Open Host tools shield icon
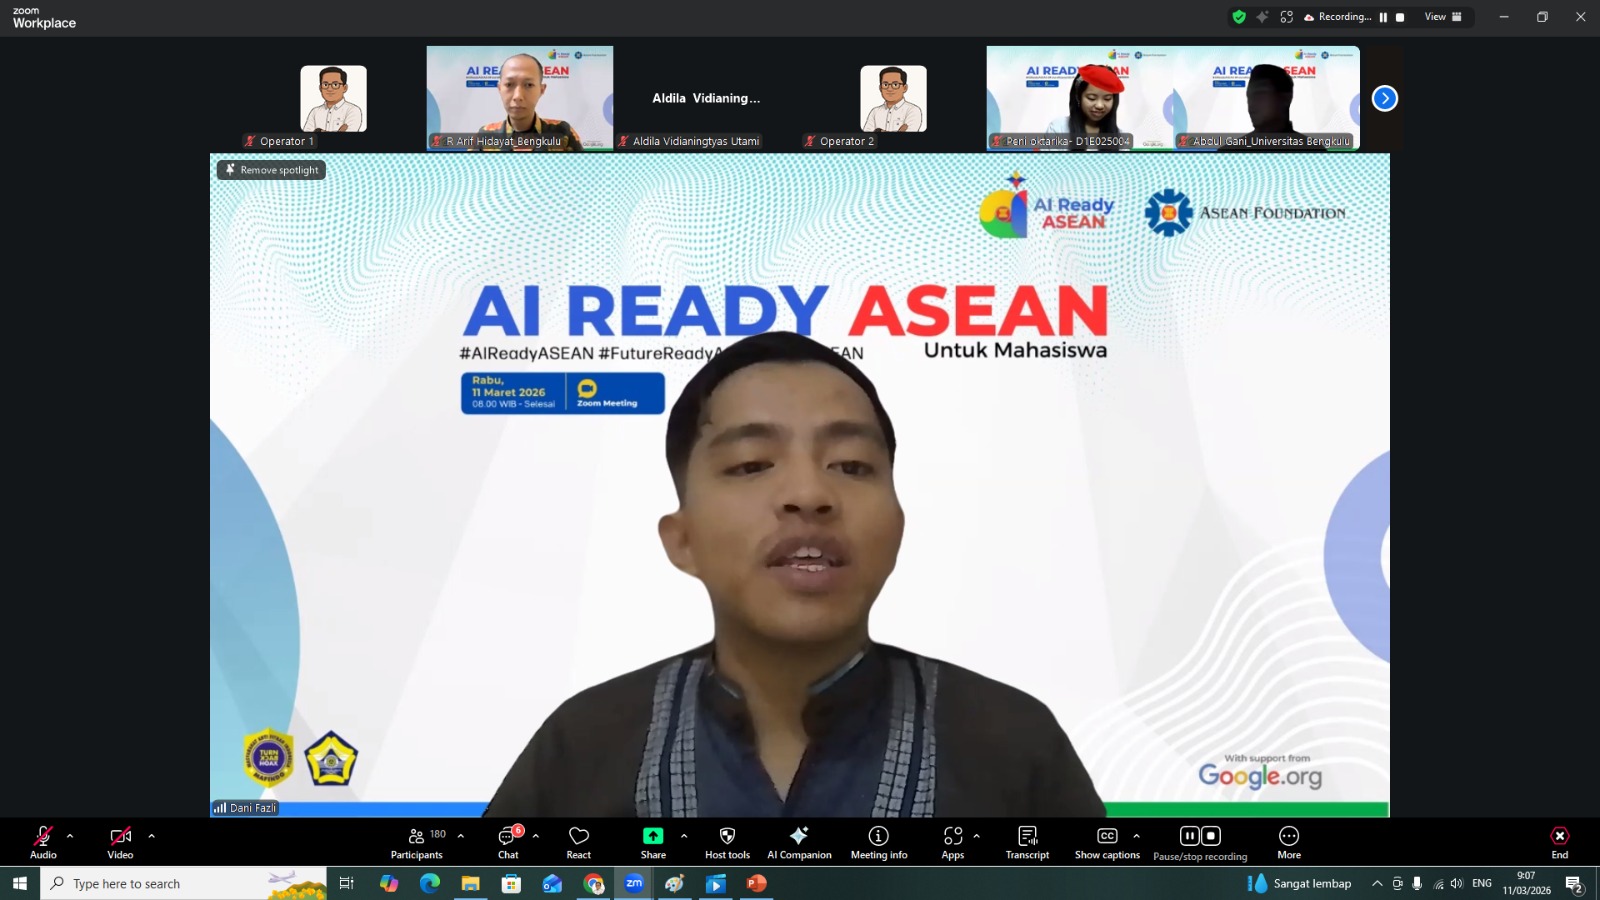The width and height of the screenshot is (1600, 900). pos(727,842)
